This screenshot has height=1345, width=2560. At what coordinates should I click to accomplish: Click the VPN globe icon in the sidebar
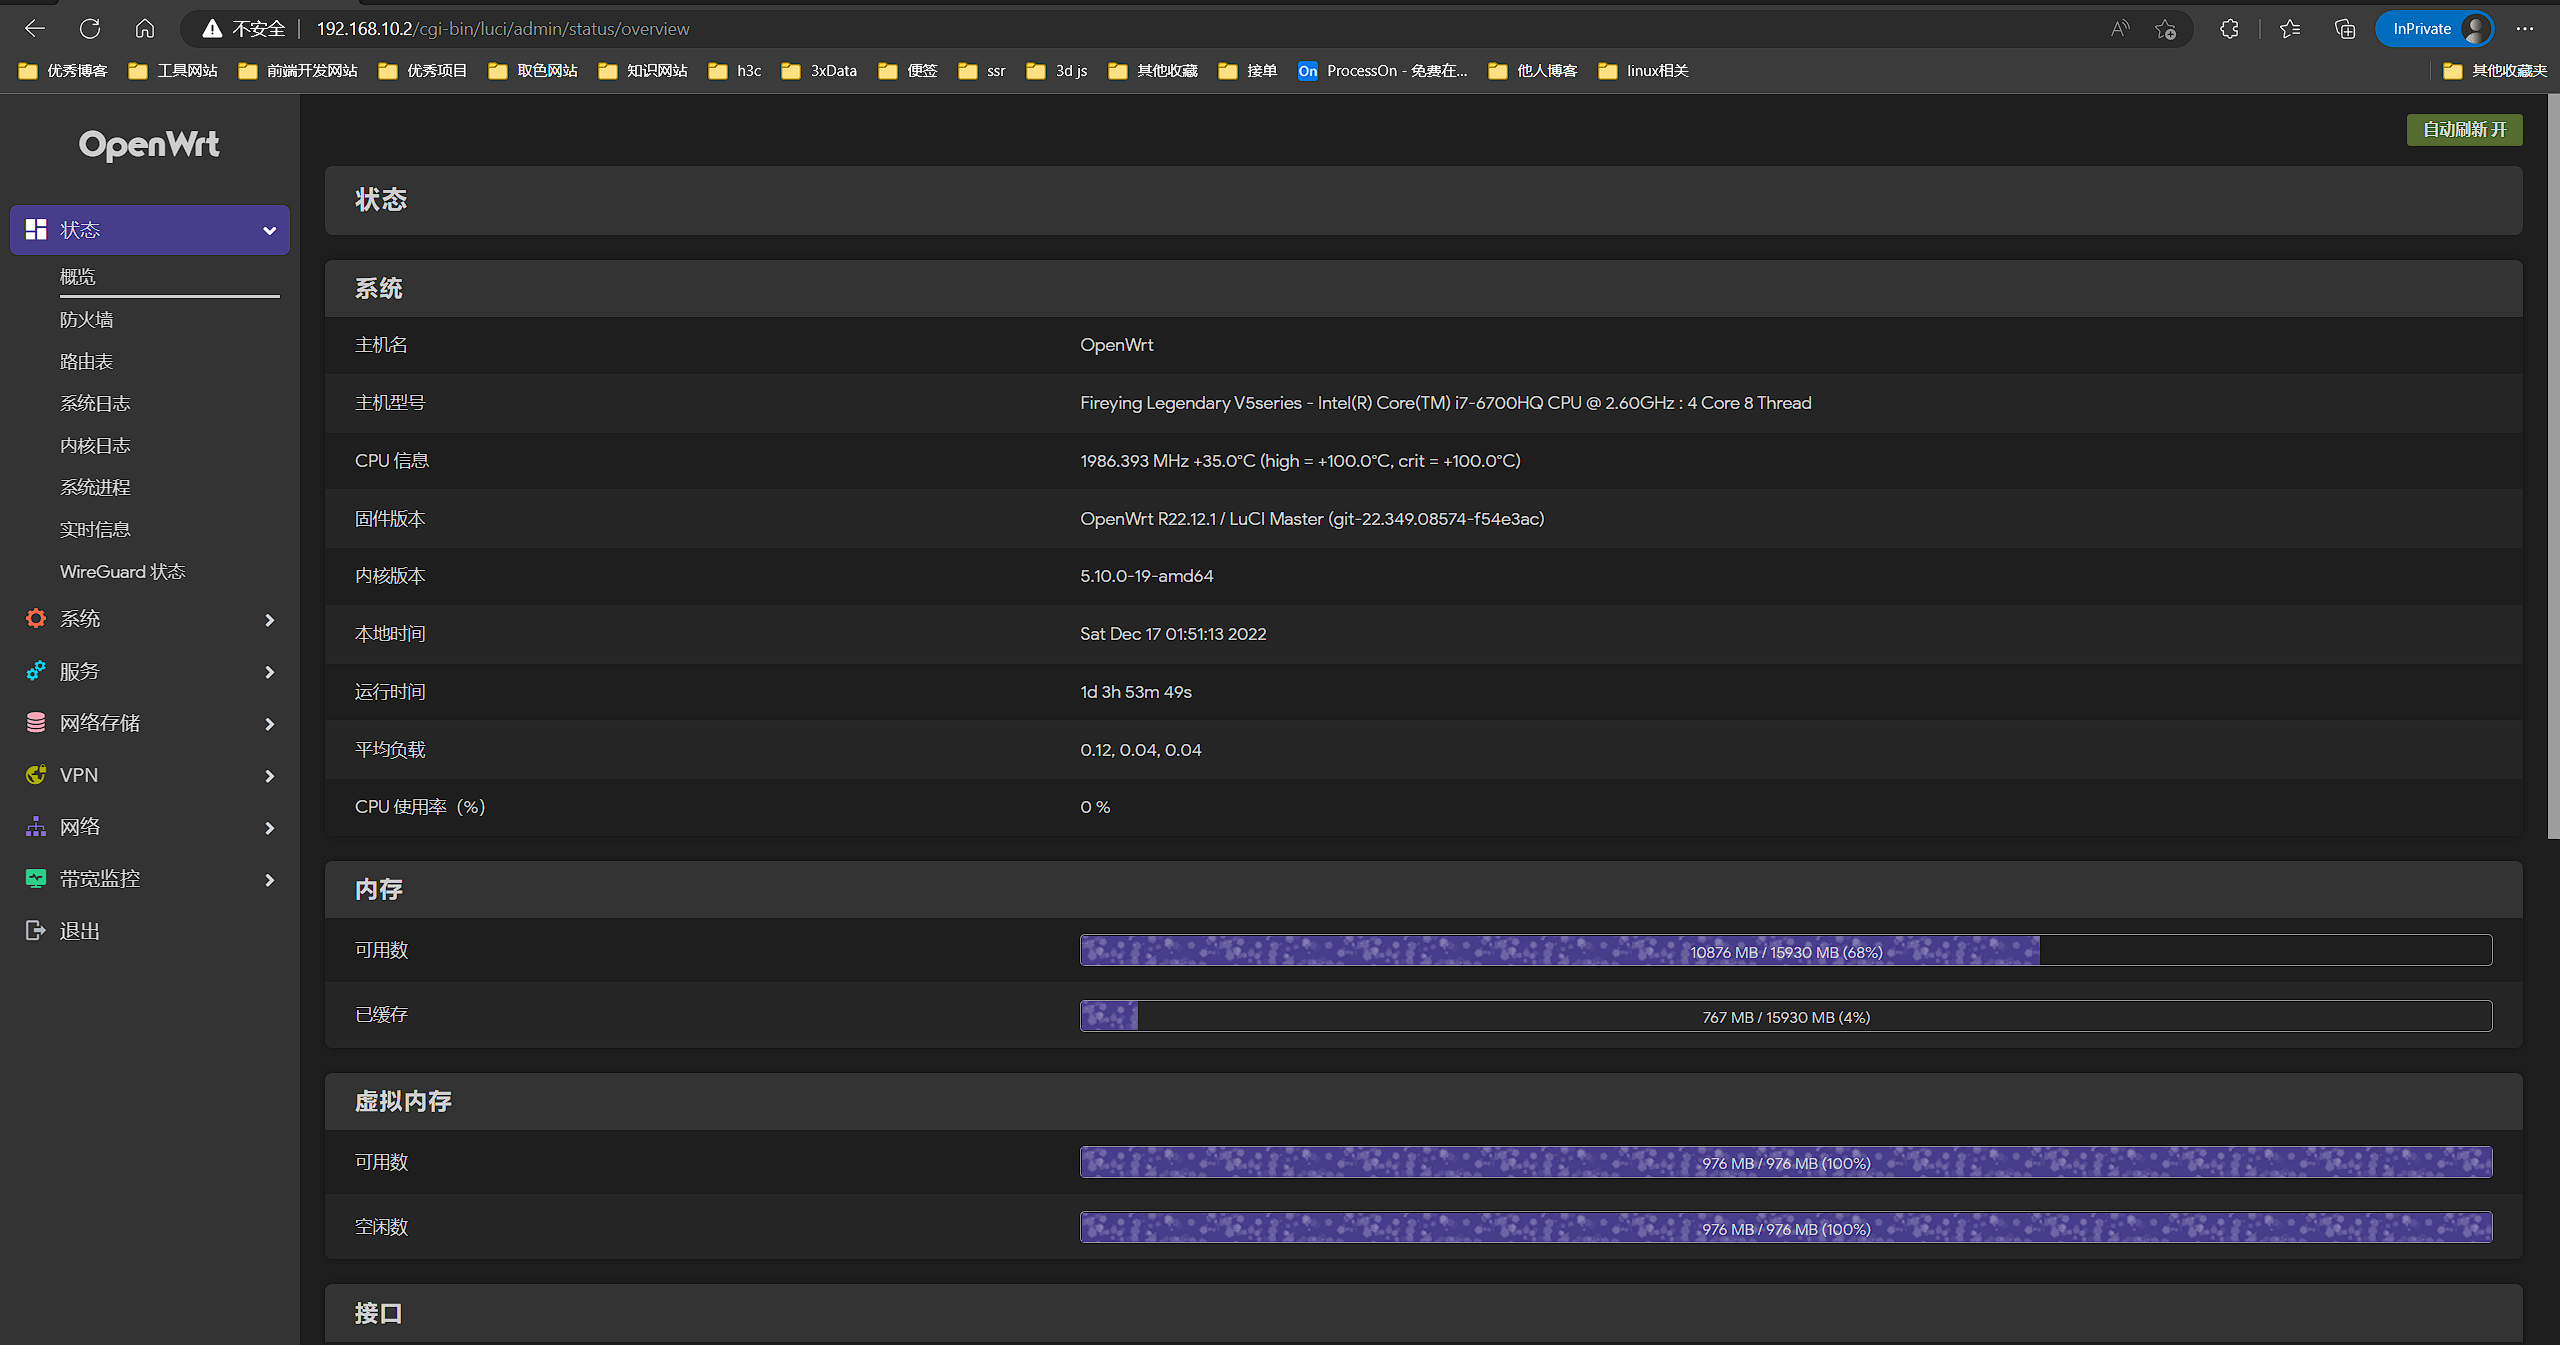click(x=36, y=775)
